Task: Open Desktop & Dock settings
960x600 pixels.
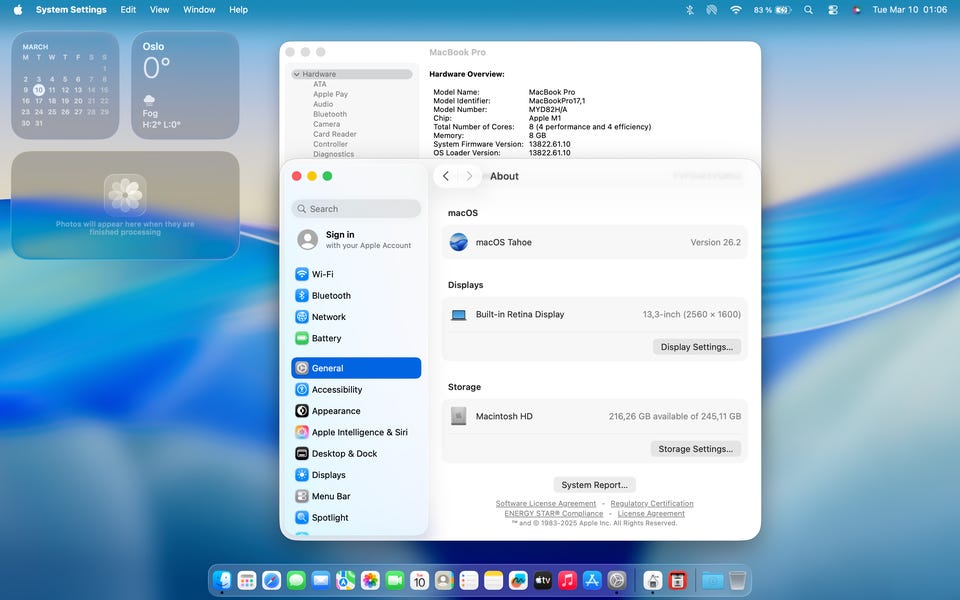Action: tap(344, 454)
